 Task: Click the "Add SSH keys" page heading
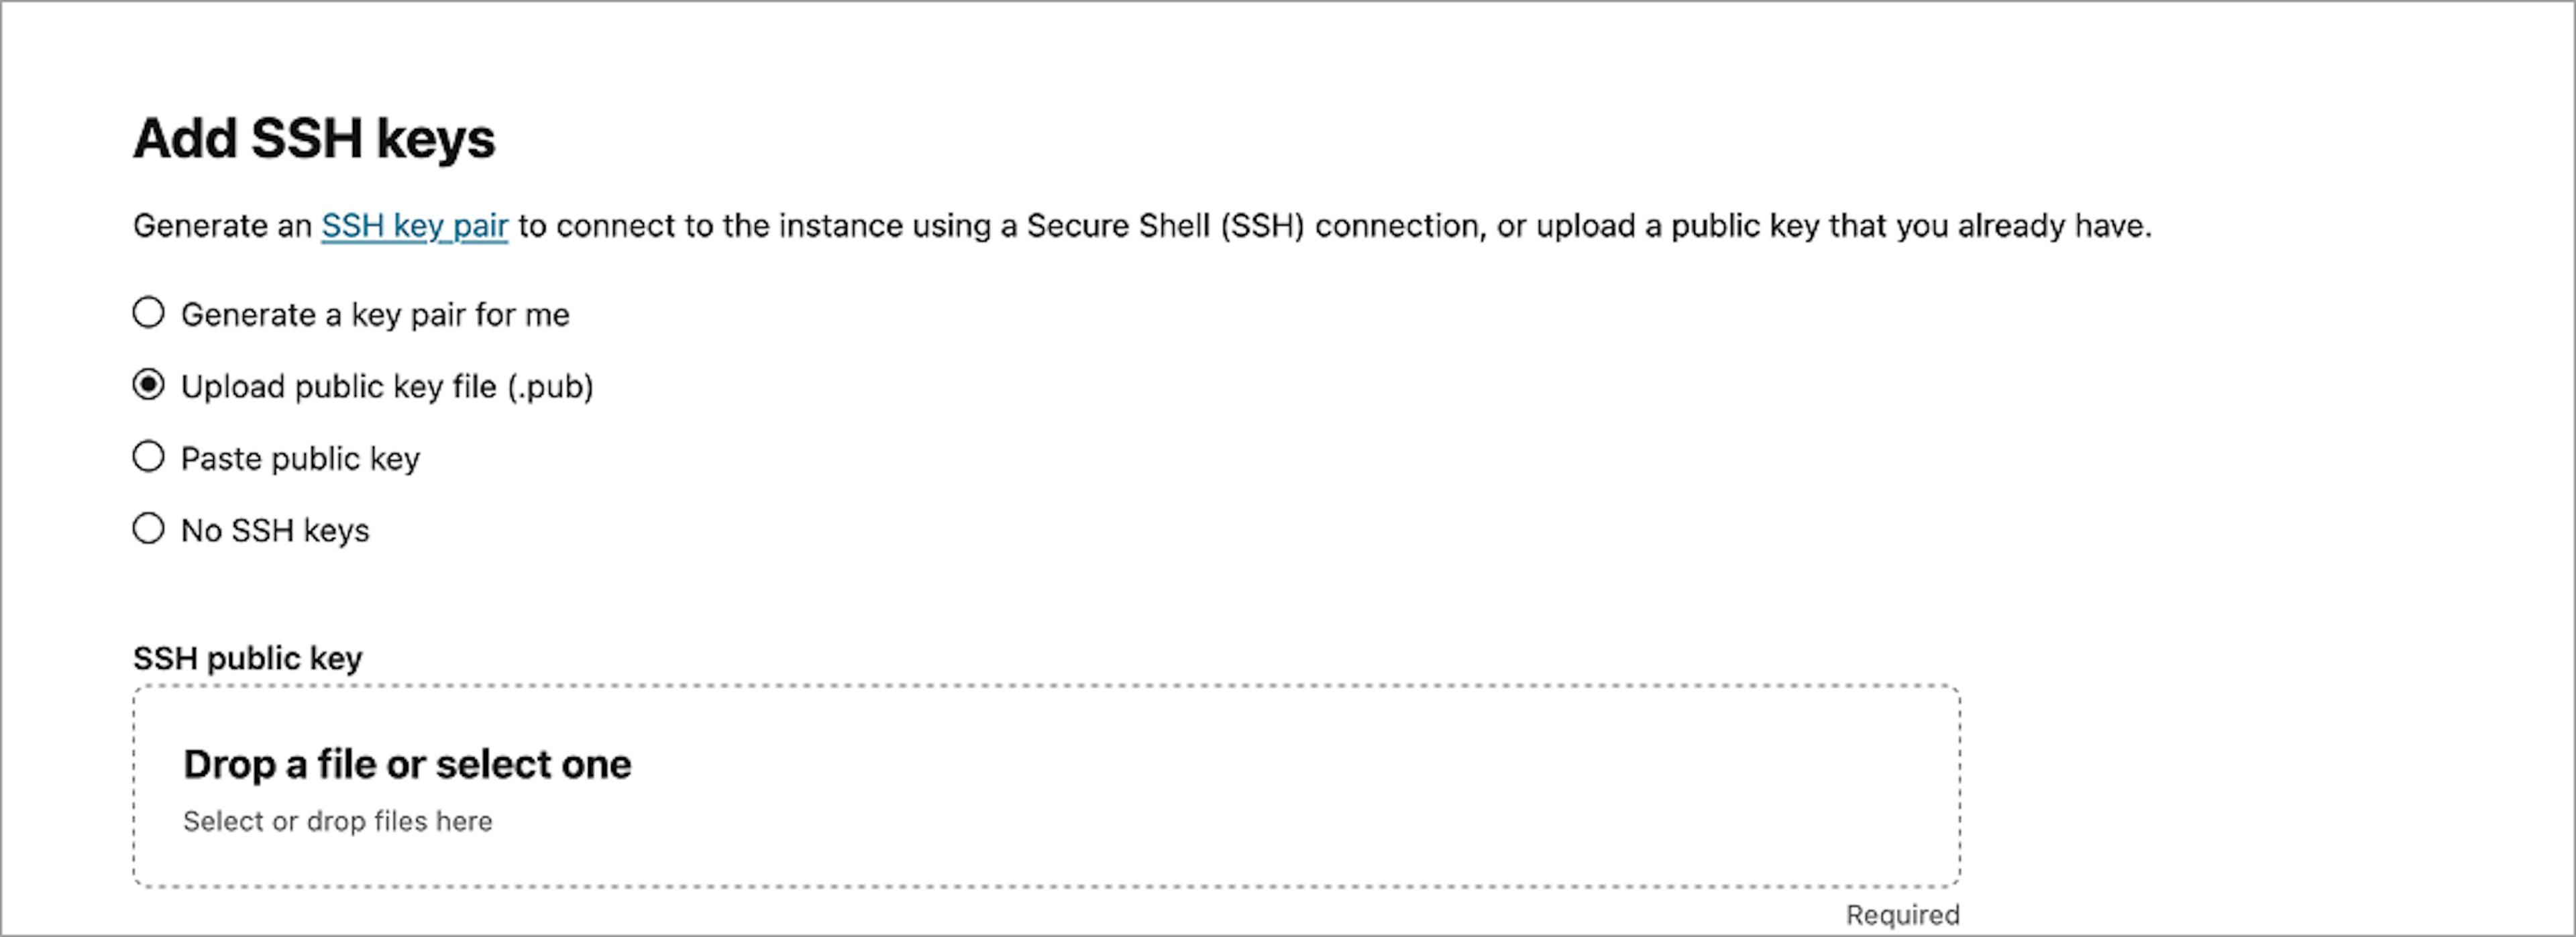pos(314,138)
